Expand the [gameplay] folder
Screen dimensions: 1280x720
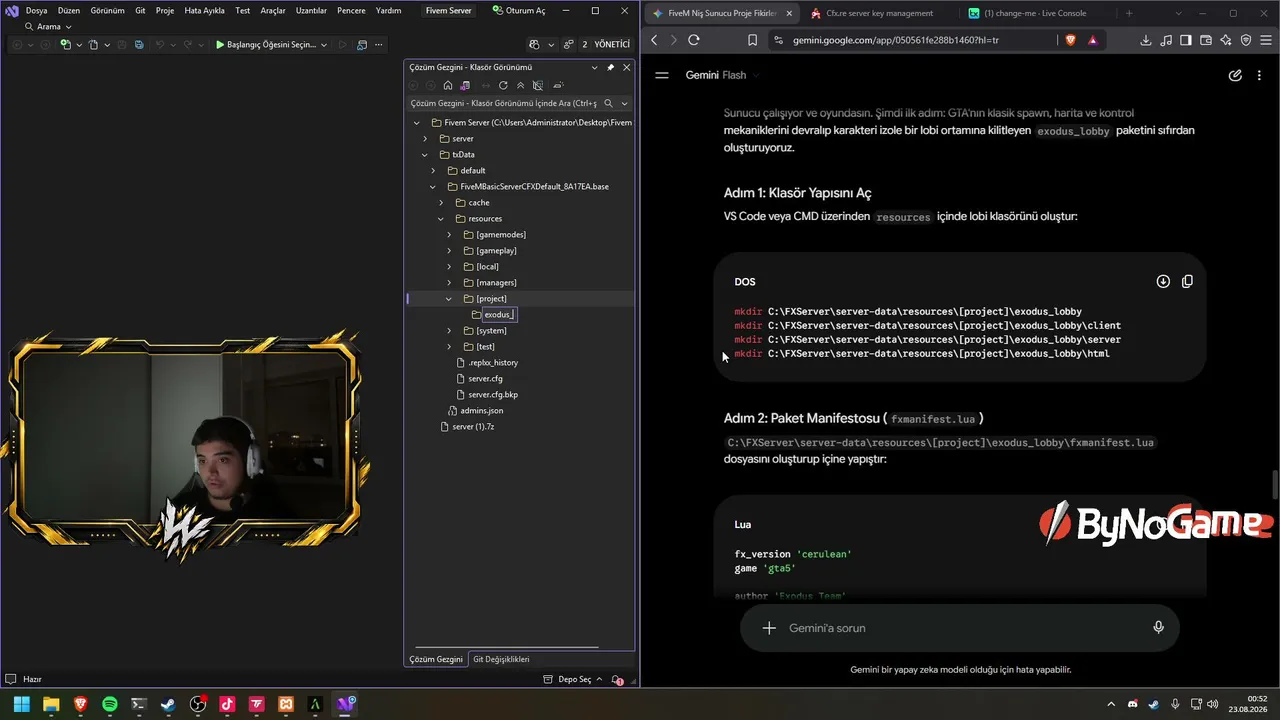click(449, 251)
